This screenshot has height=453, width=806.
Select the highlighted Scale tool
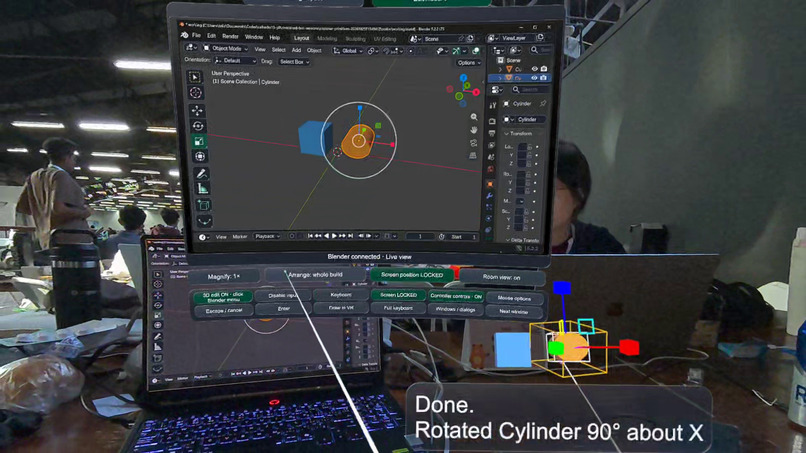point(199,141)
